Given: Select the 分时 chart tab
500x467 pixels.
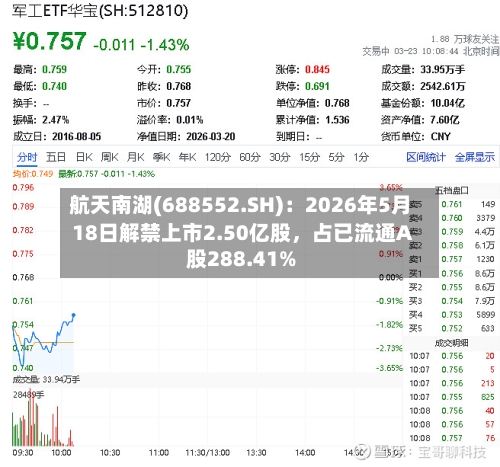Looking at the screenshot, I should (27, 157).
